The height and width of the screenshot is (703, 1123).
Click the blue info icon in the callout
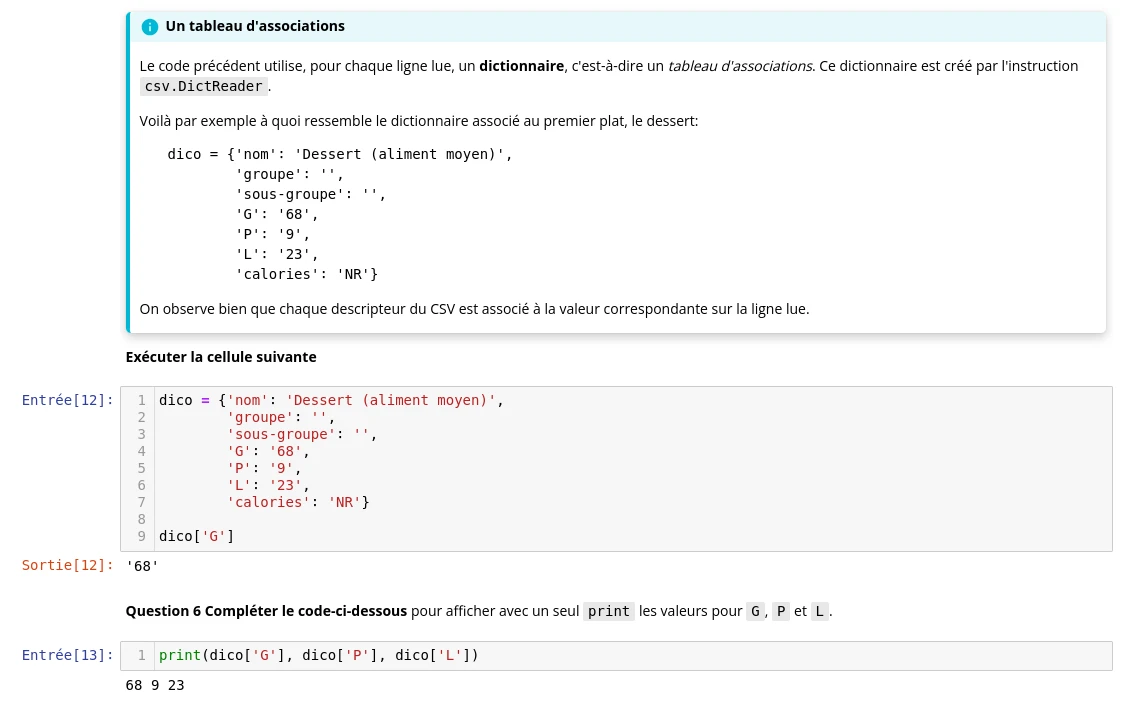(150, 27)
